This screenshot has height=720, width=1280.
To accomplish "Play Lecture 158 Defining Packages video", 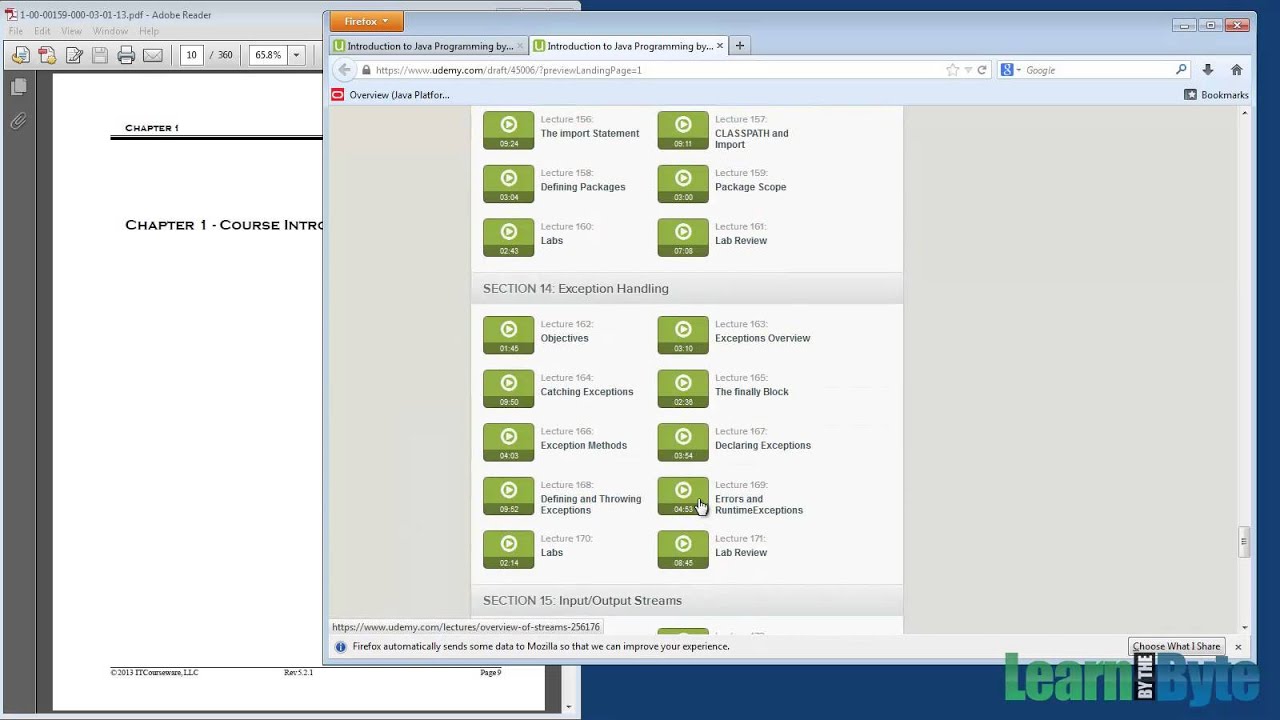I will point(509,184).
